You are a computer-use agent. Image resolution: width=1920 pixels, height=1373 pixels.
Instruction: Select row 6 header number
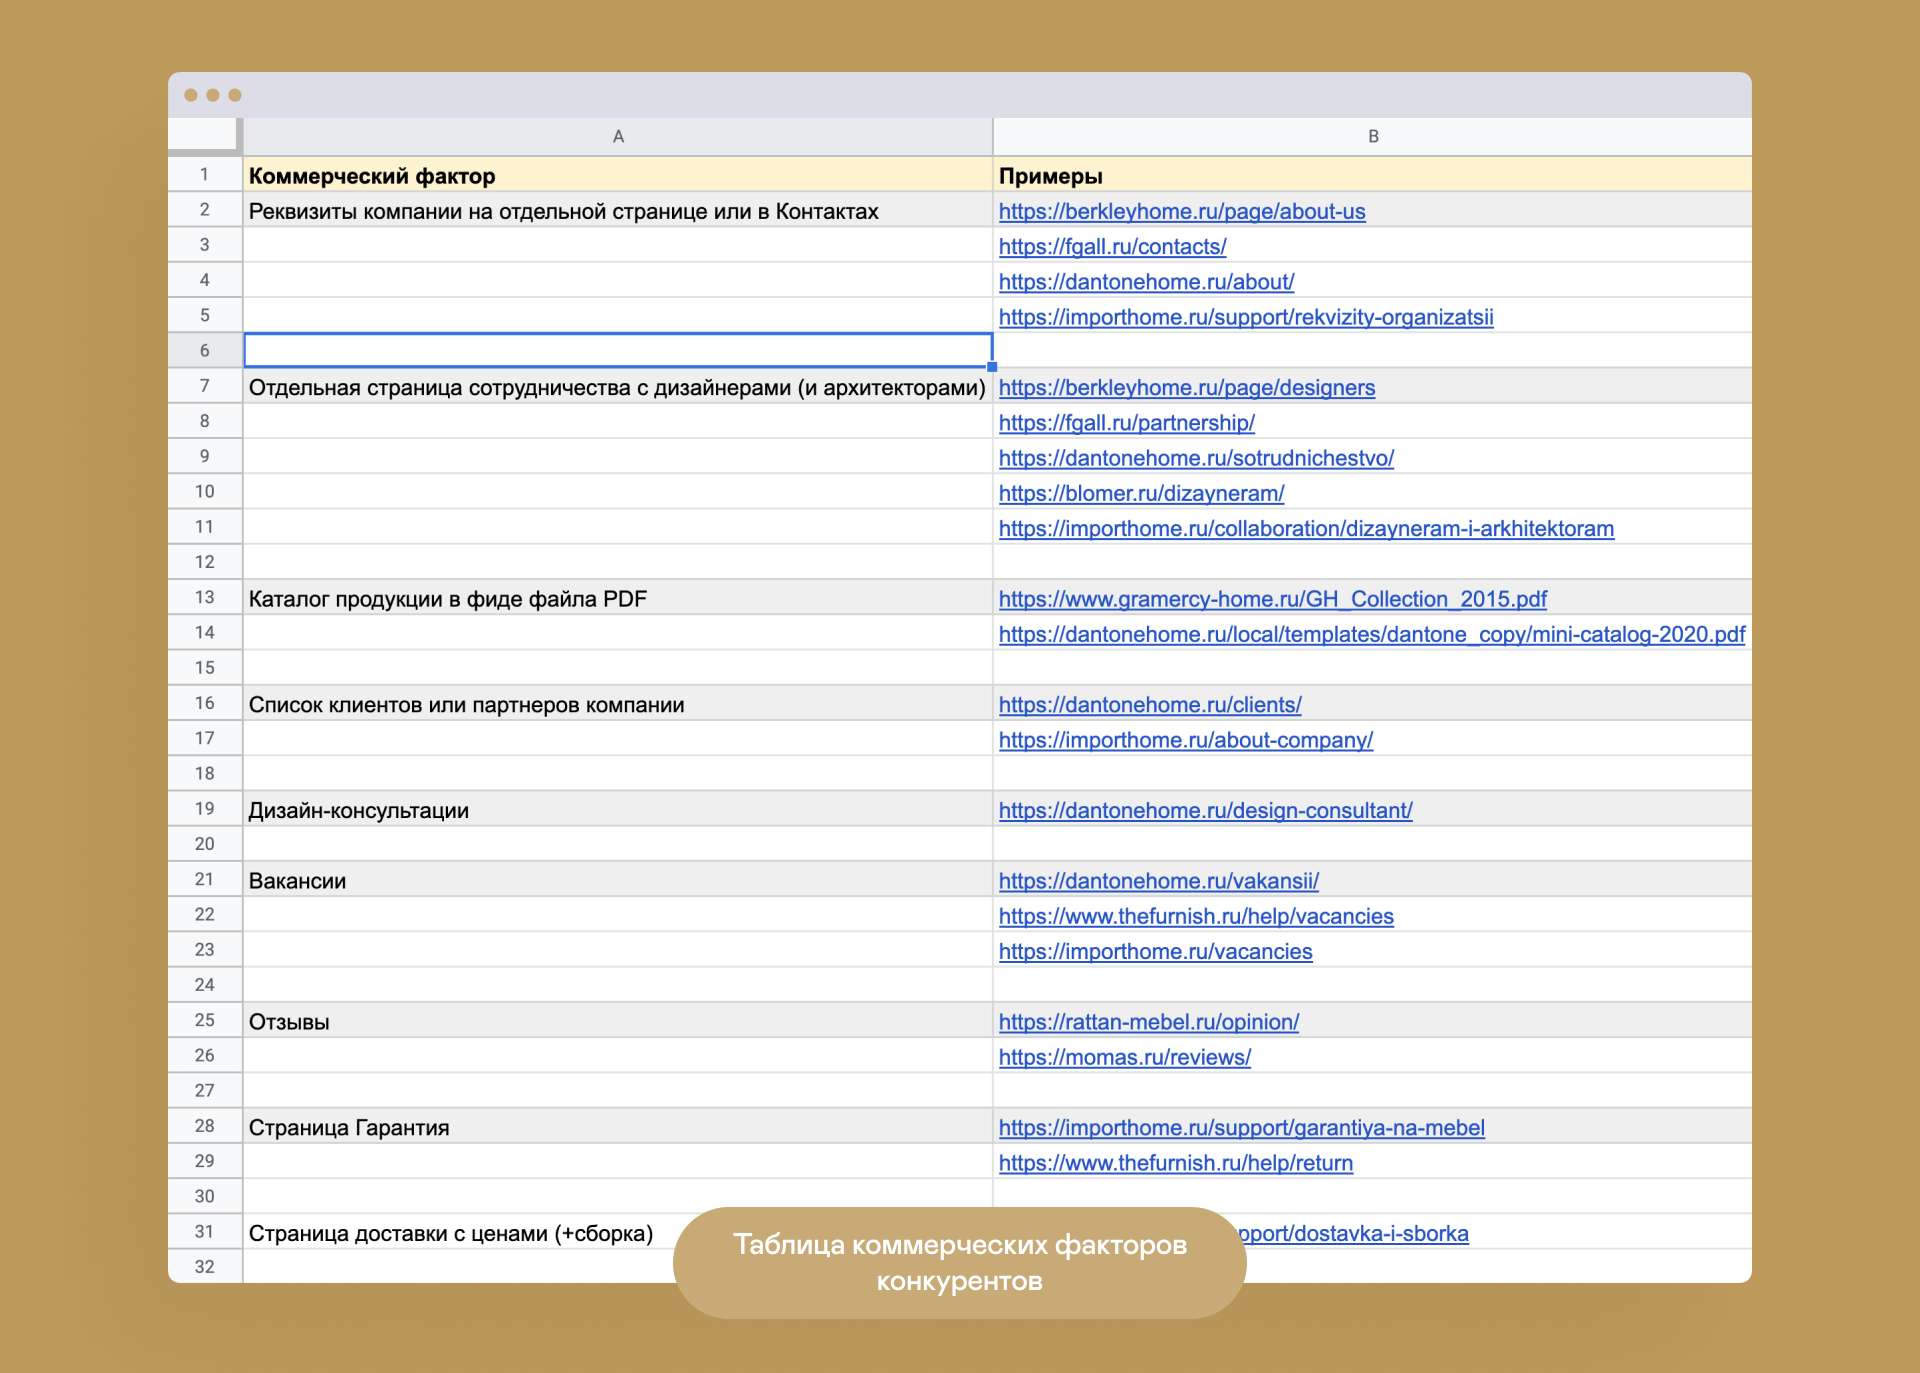click(x=204, y=350)
